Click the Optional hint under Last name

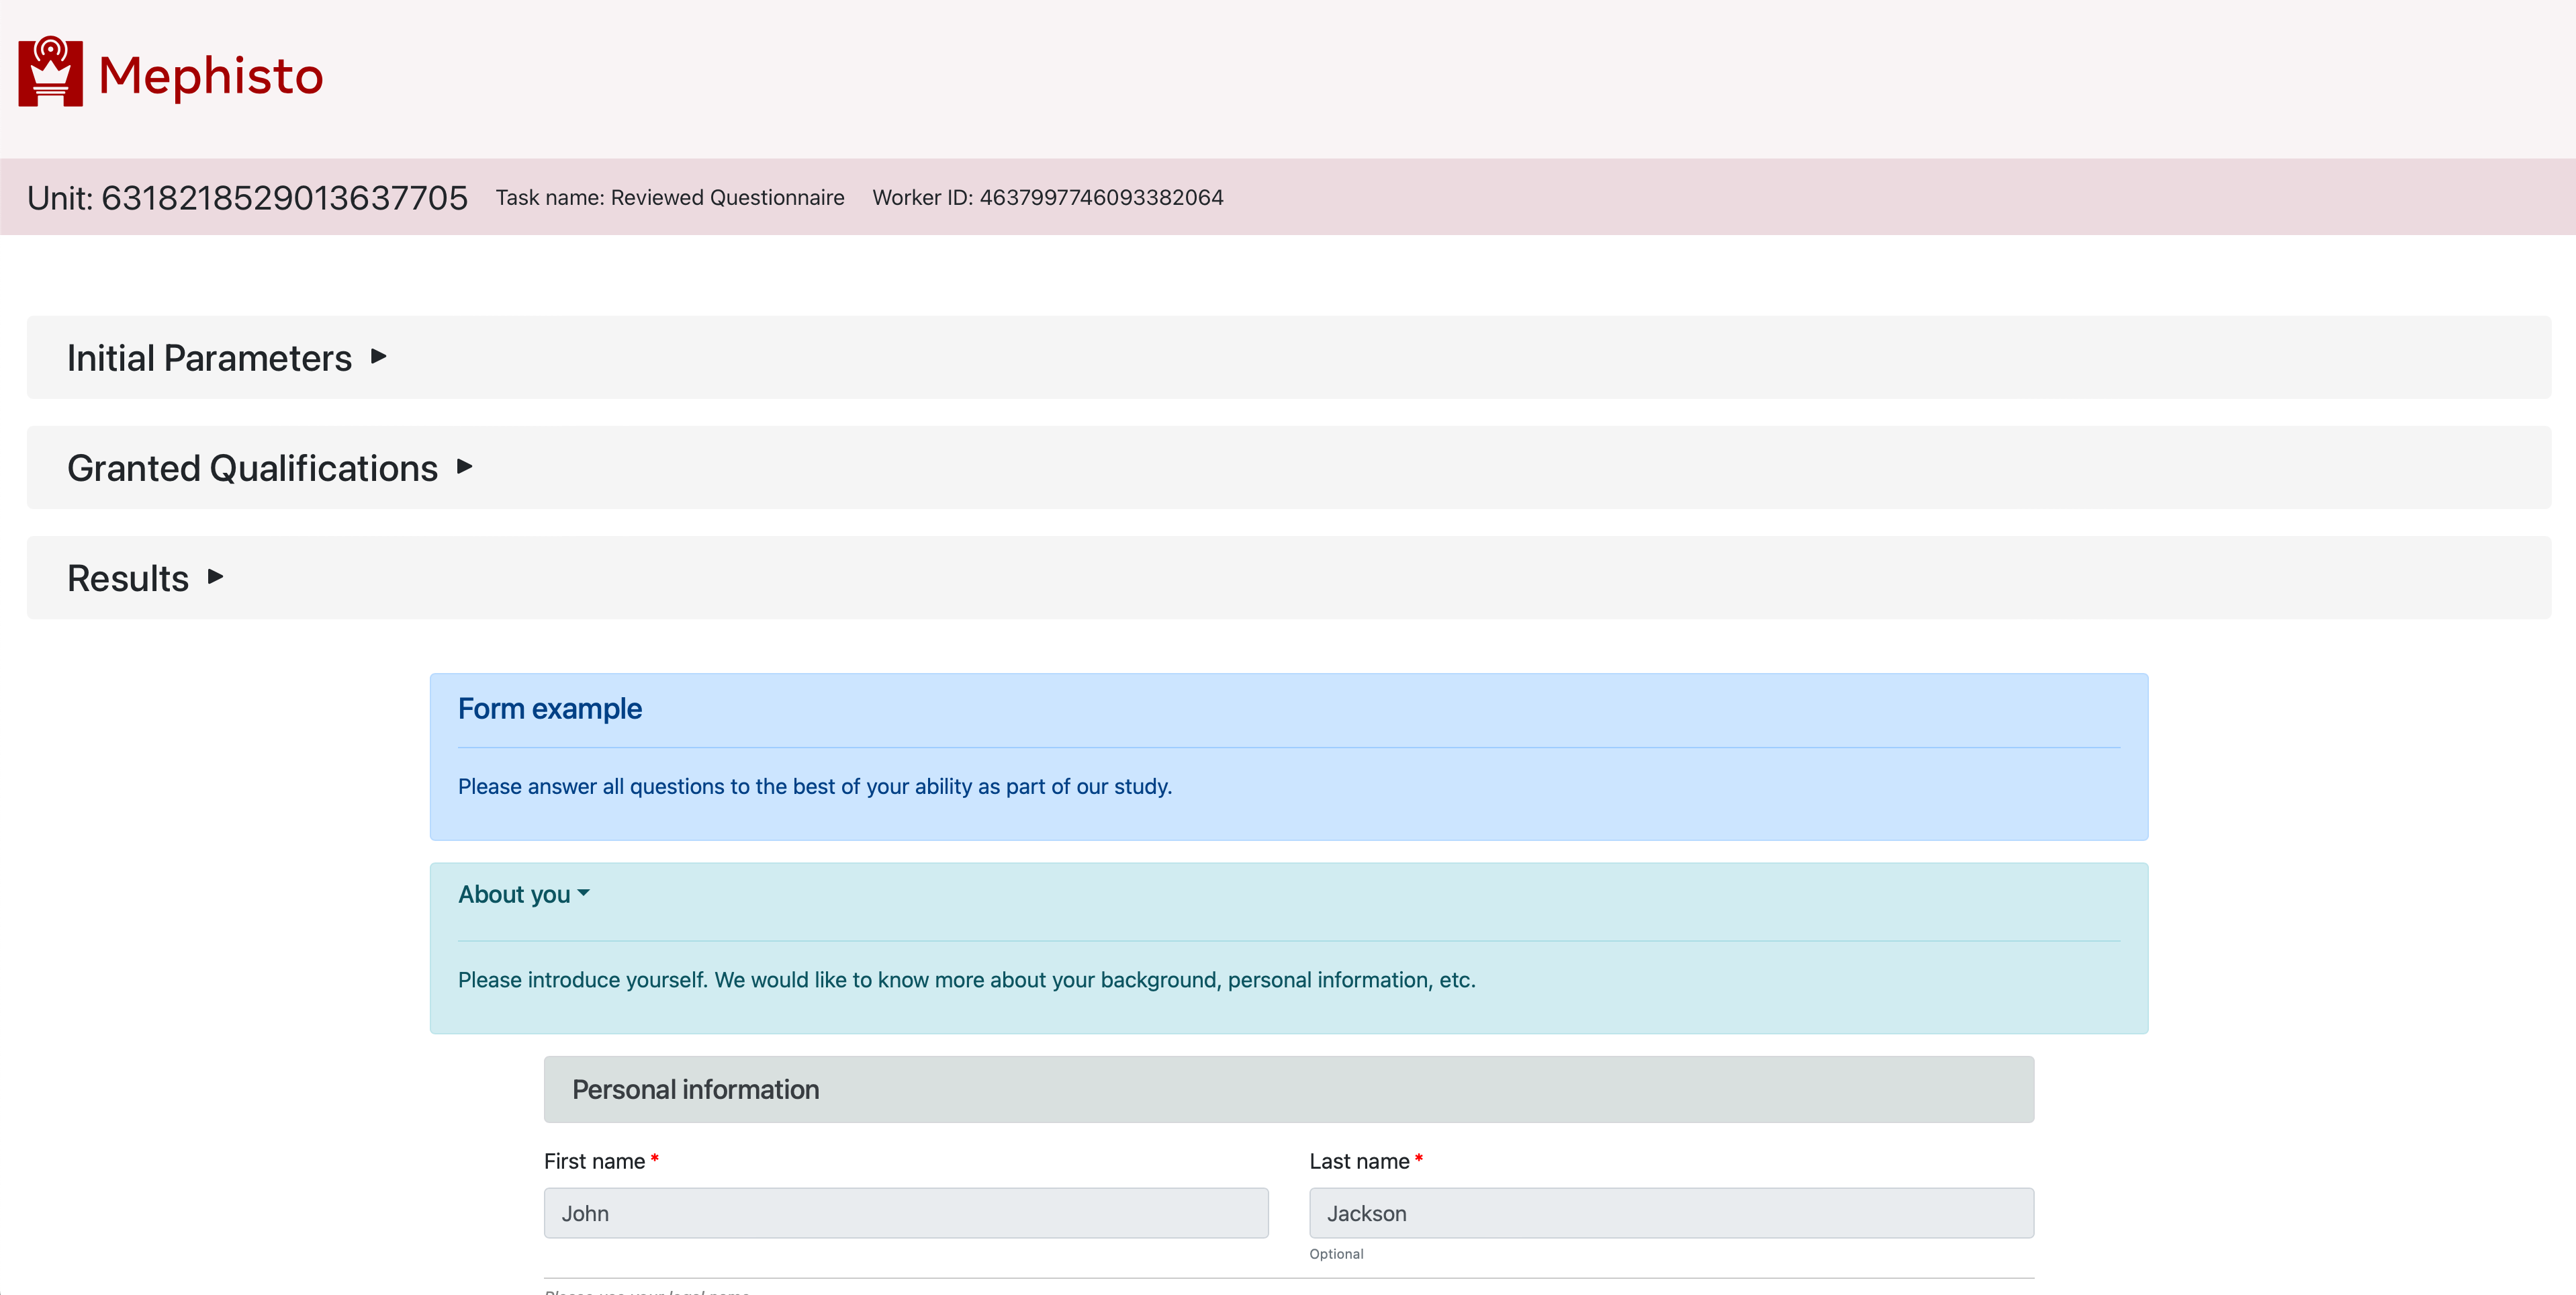point(1336,1254)
